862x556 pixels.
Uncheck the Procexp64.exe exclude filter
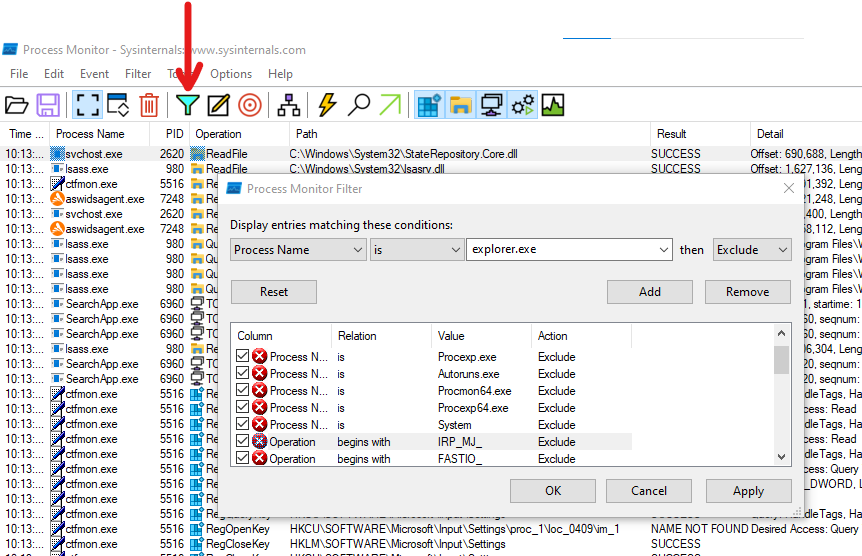(242, 408)
